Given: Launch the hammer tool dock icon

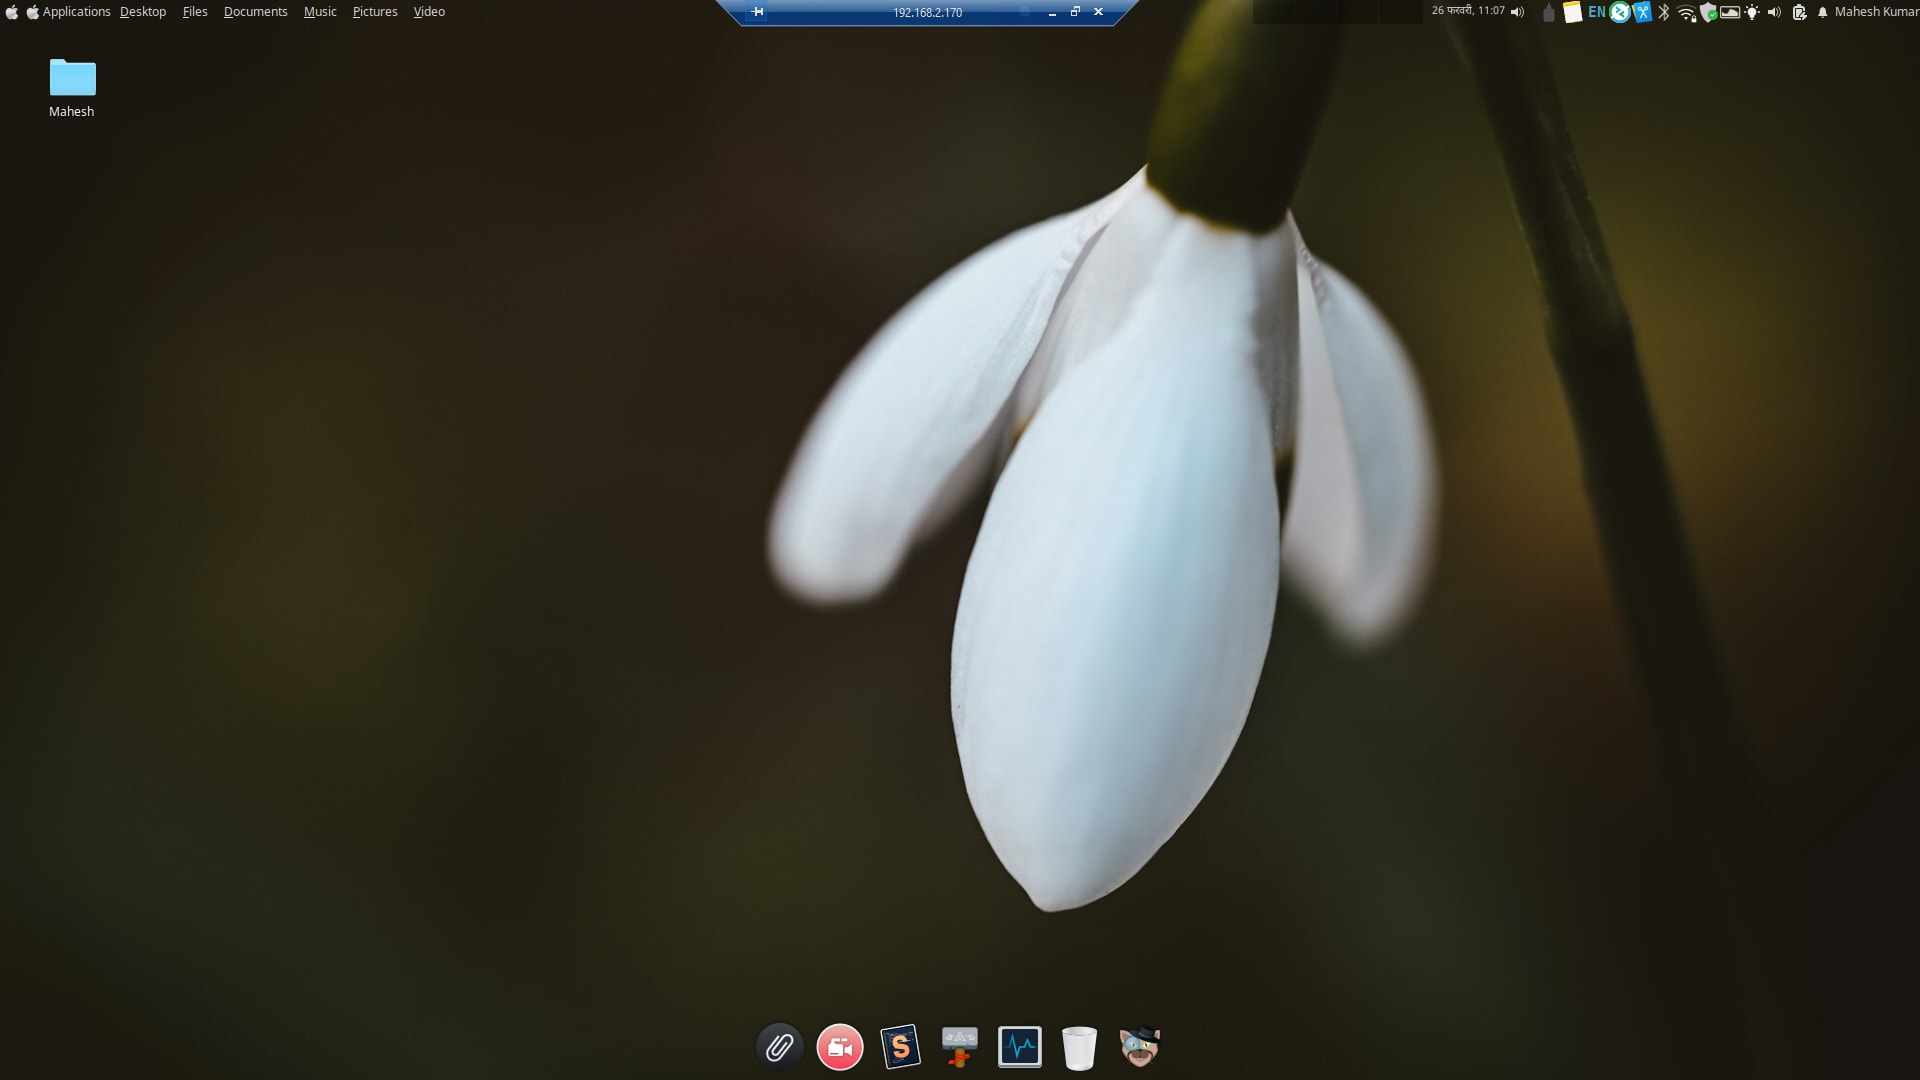Looking at the screenshot, I should [x=960, y=1047].
